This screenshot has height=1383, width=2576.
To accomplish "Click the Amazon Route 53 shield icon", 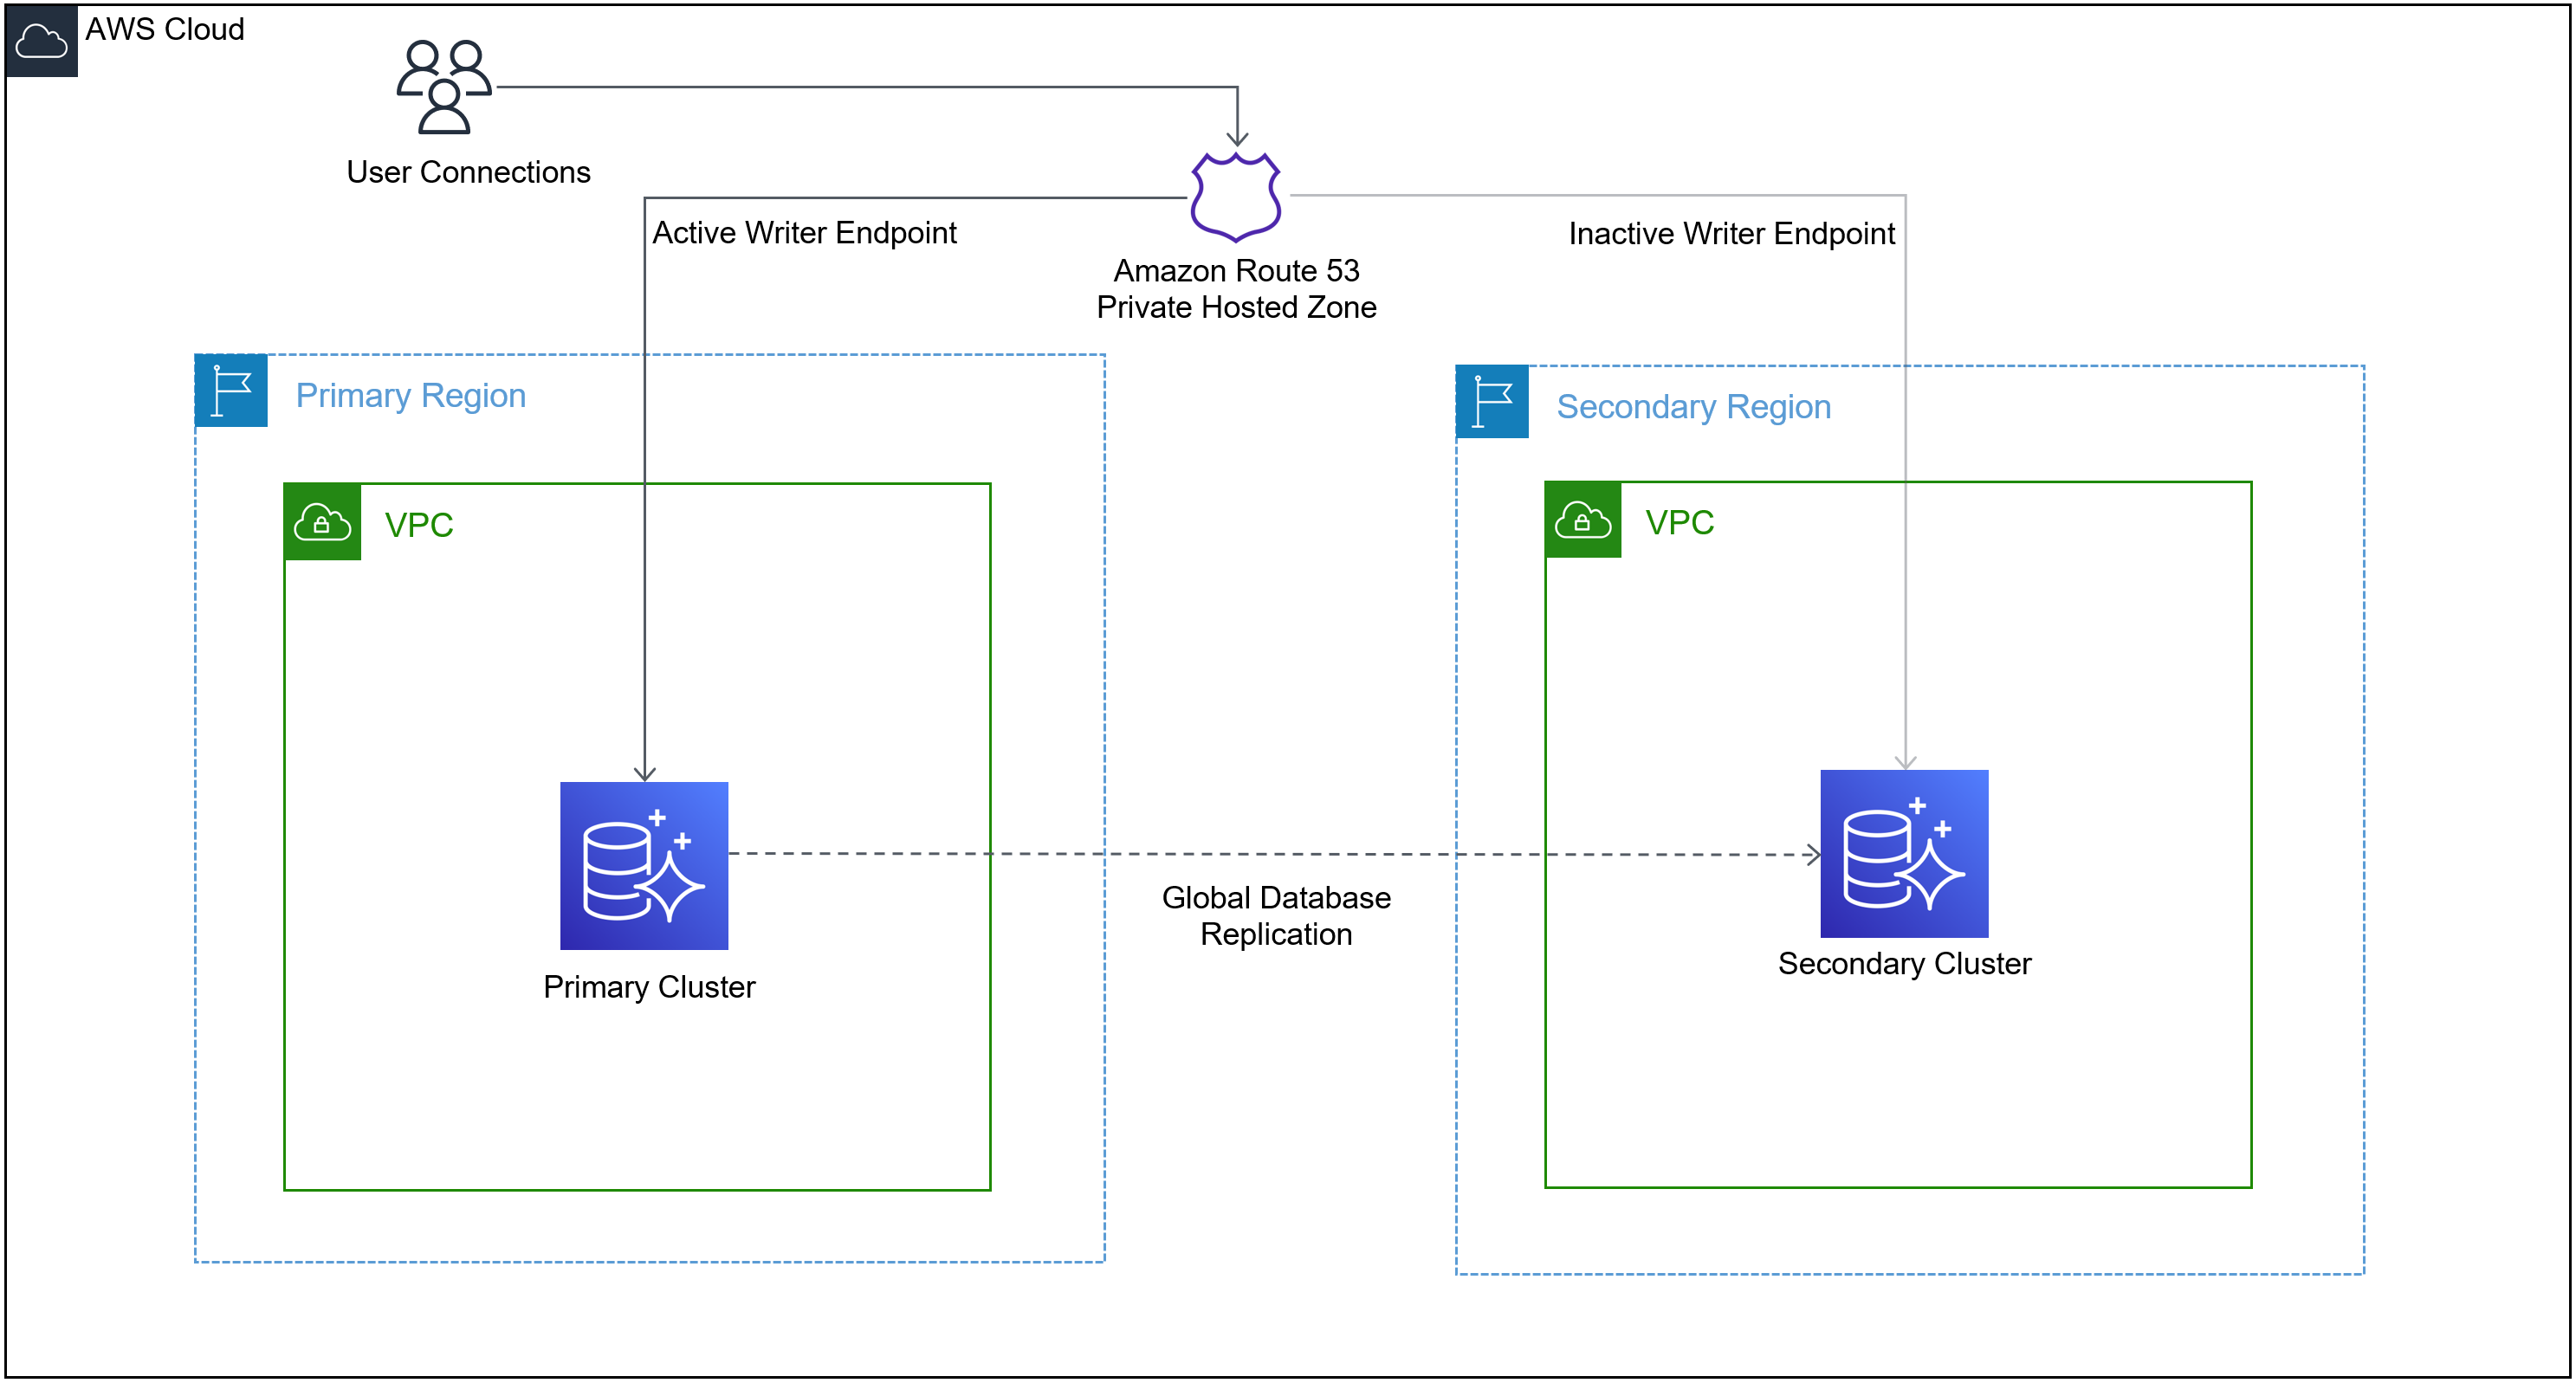I will tap(1236, 196).
